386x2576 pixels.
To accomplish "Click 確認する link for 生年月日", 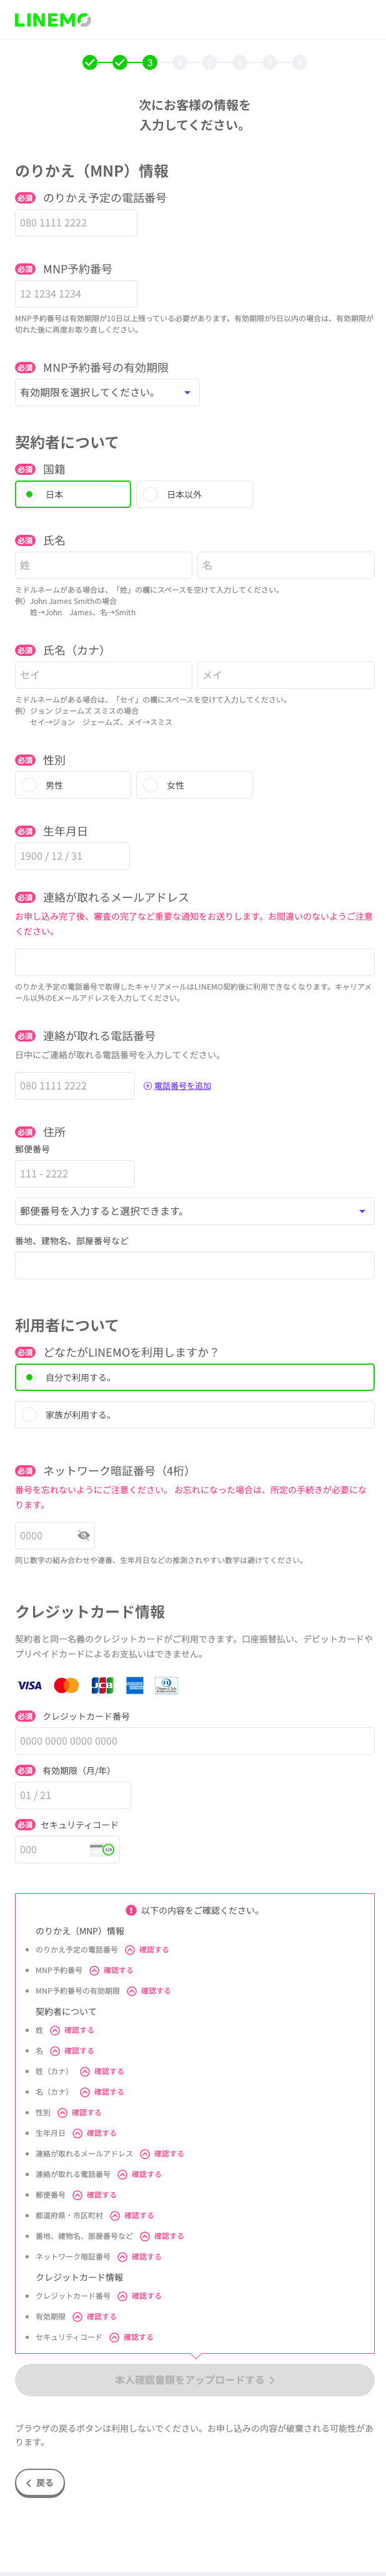I will point(102,2133).
